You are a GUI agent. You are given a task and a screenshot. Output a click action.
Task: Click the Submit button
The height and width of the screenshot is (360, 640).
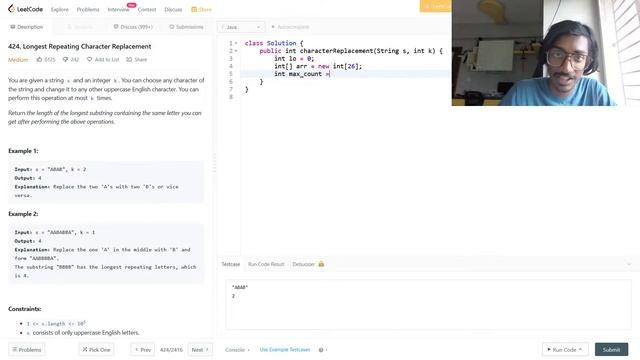[611, 350]
